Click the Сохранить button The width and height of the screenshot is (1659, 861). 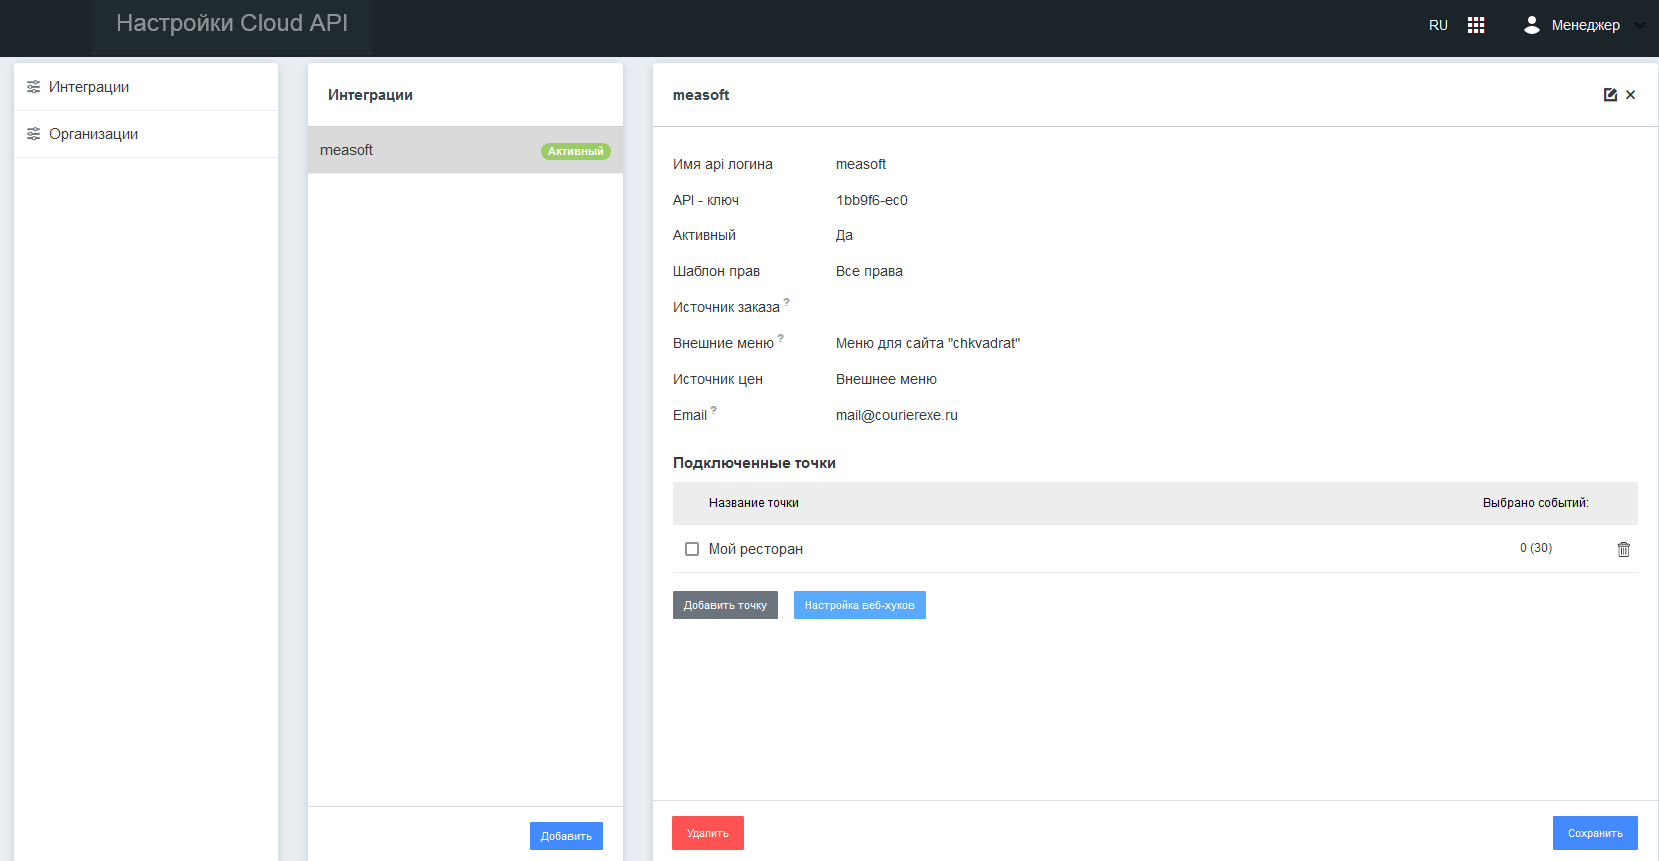(x=1595, y=833)
